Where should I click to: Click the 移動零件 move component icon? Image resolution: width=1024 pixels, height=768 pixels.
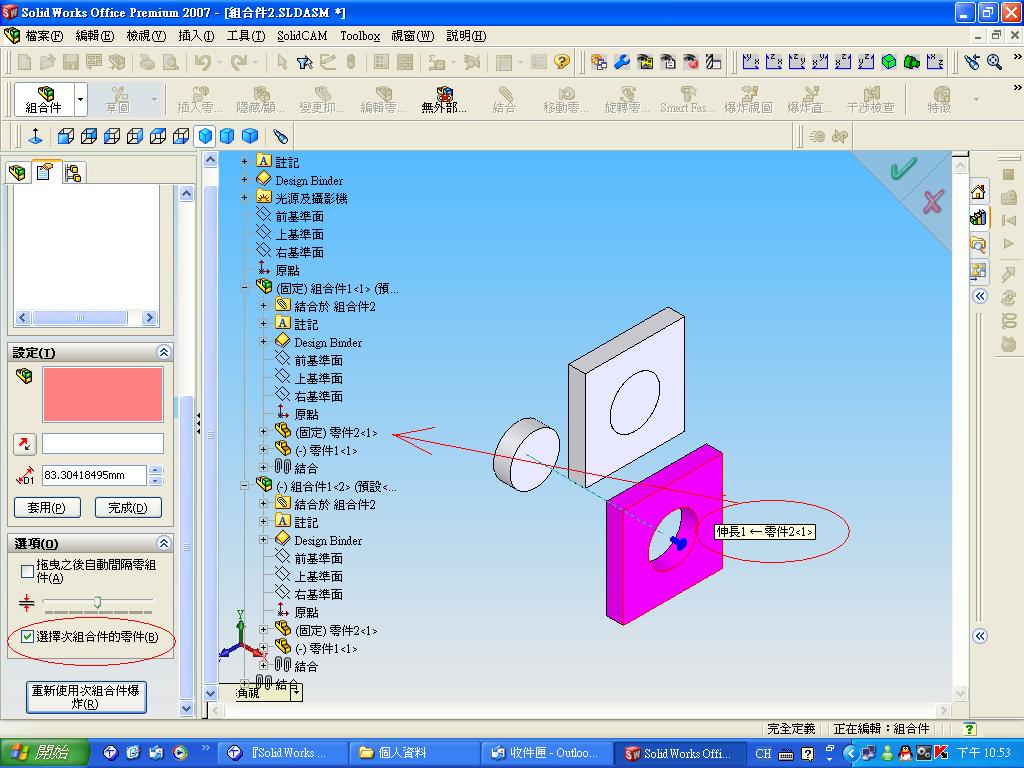pos(566,99)
